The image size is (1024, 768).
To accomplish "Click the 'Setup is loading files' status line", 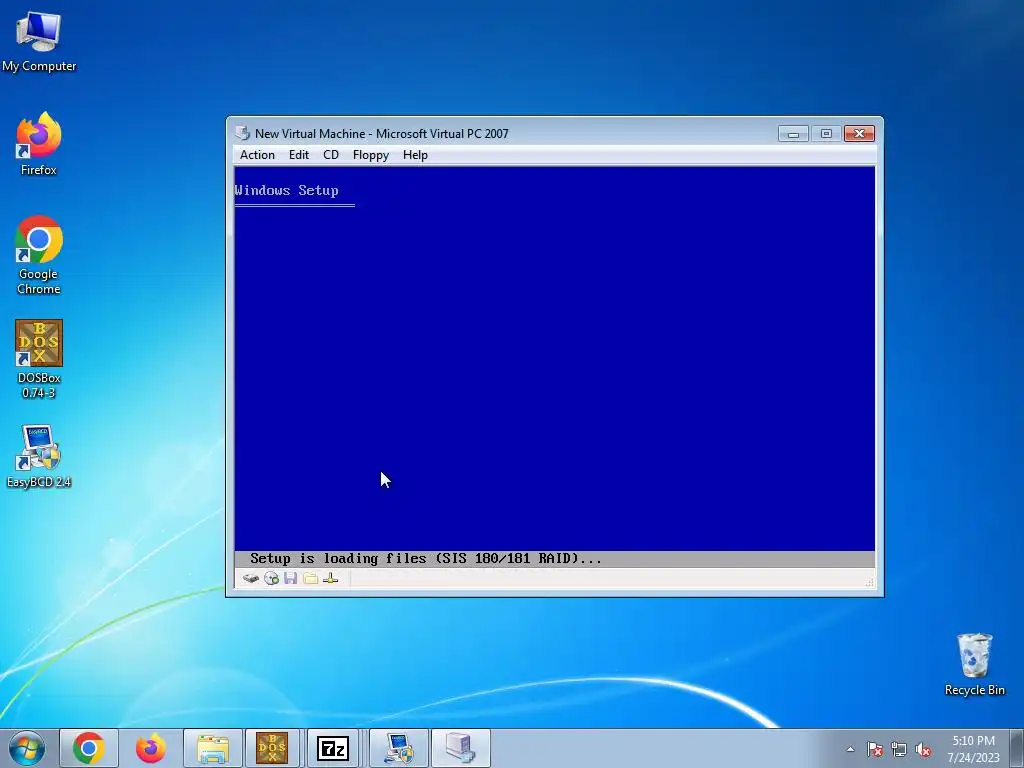I will coord(426,558).
